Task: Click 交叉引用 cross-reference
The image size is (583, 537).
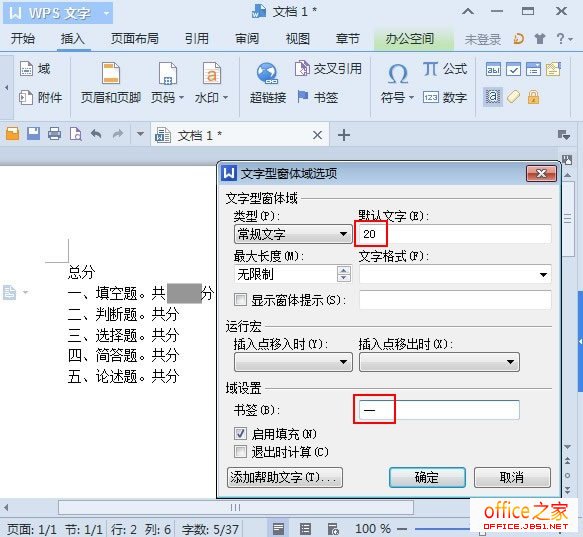Action: coord(328,69)
